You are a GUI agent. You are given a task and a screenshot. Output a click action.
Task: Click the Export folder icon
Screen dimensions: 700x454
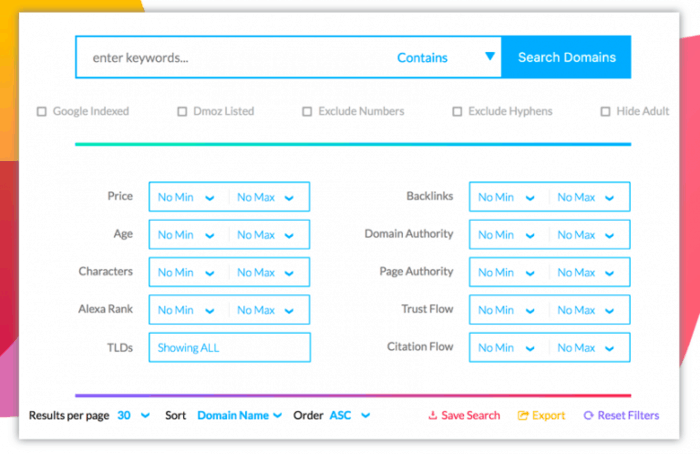click(x=523, y=416)
